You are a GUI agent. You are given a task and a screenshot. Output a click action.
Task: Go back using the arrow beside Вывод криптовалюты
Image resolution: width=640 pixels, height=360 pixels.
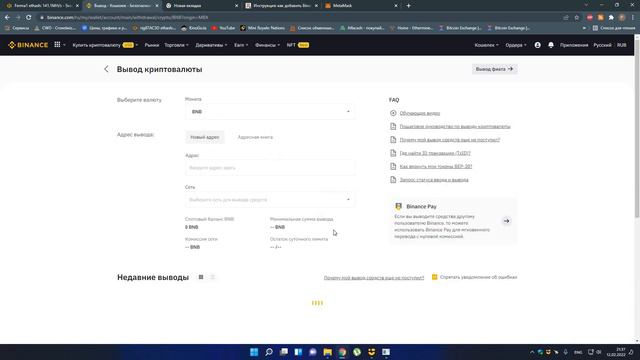(106, 69)
